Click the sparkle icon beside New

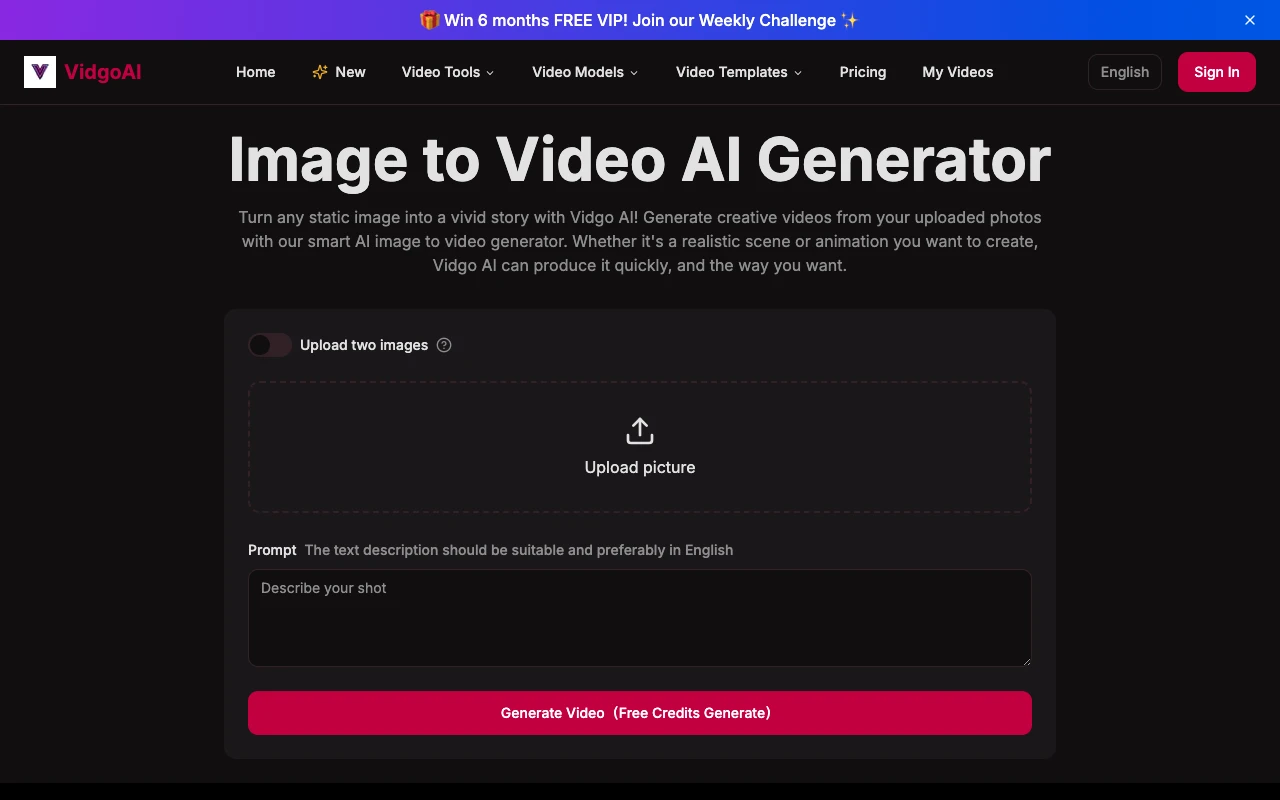pos(319,71)
